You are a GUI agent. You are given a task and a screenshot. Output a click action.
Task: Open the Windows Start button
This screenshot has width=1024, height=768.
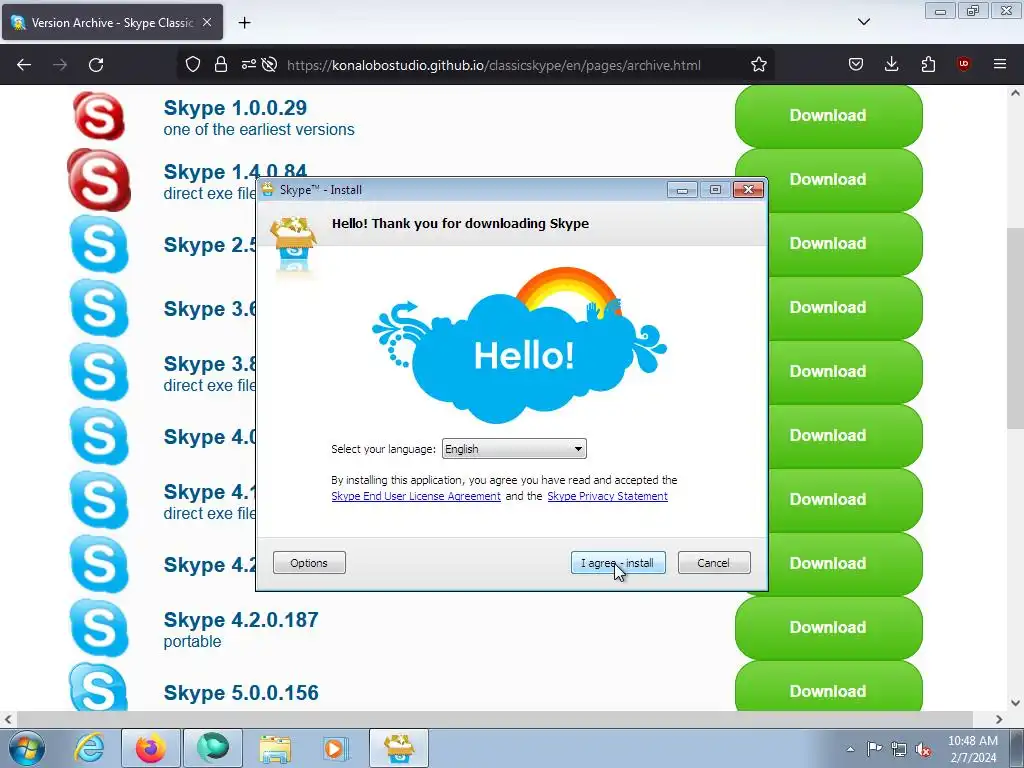[x=27, y=748]
